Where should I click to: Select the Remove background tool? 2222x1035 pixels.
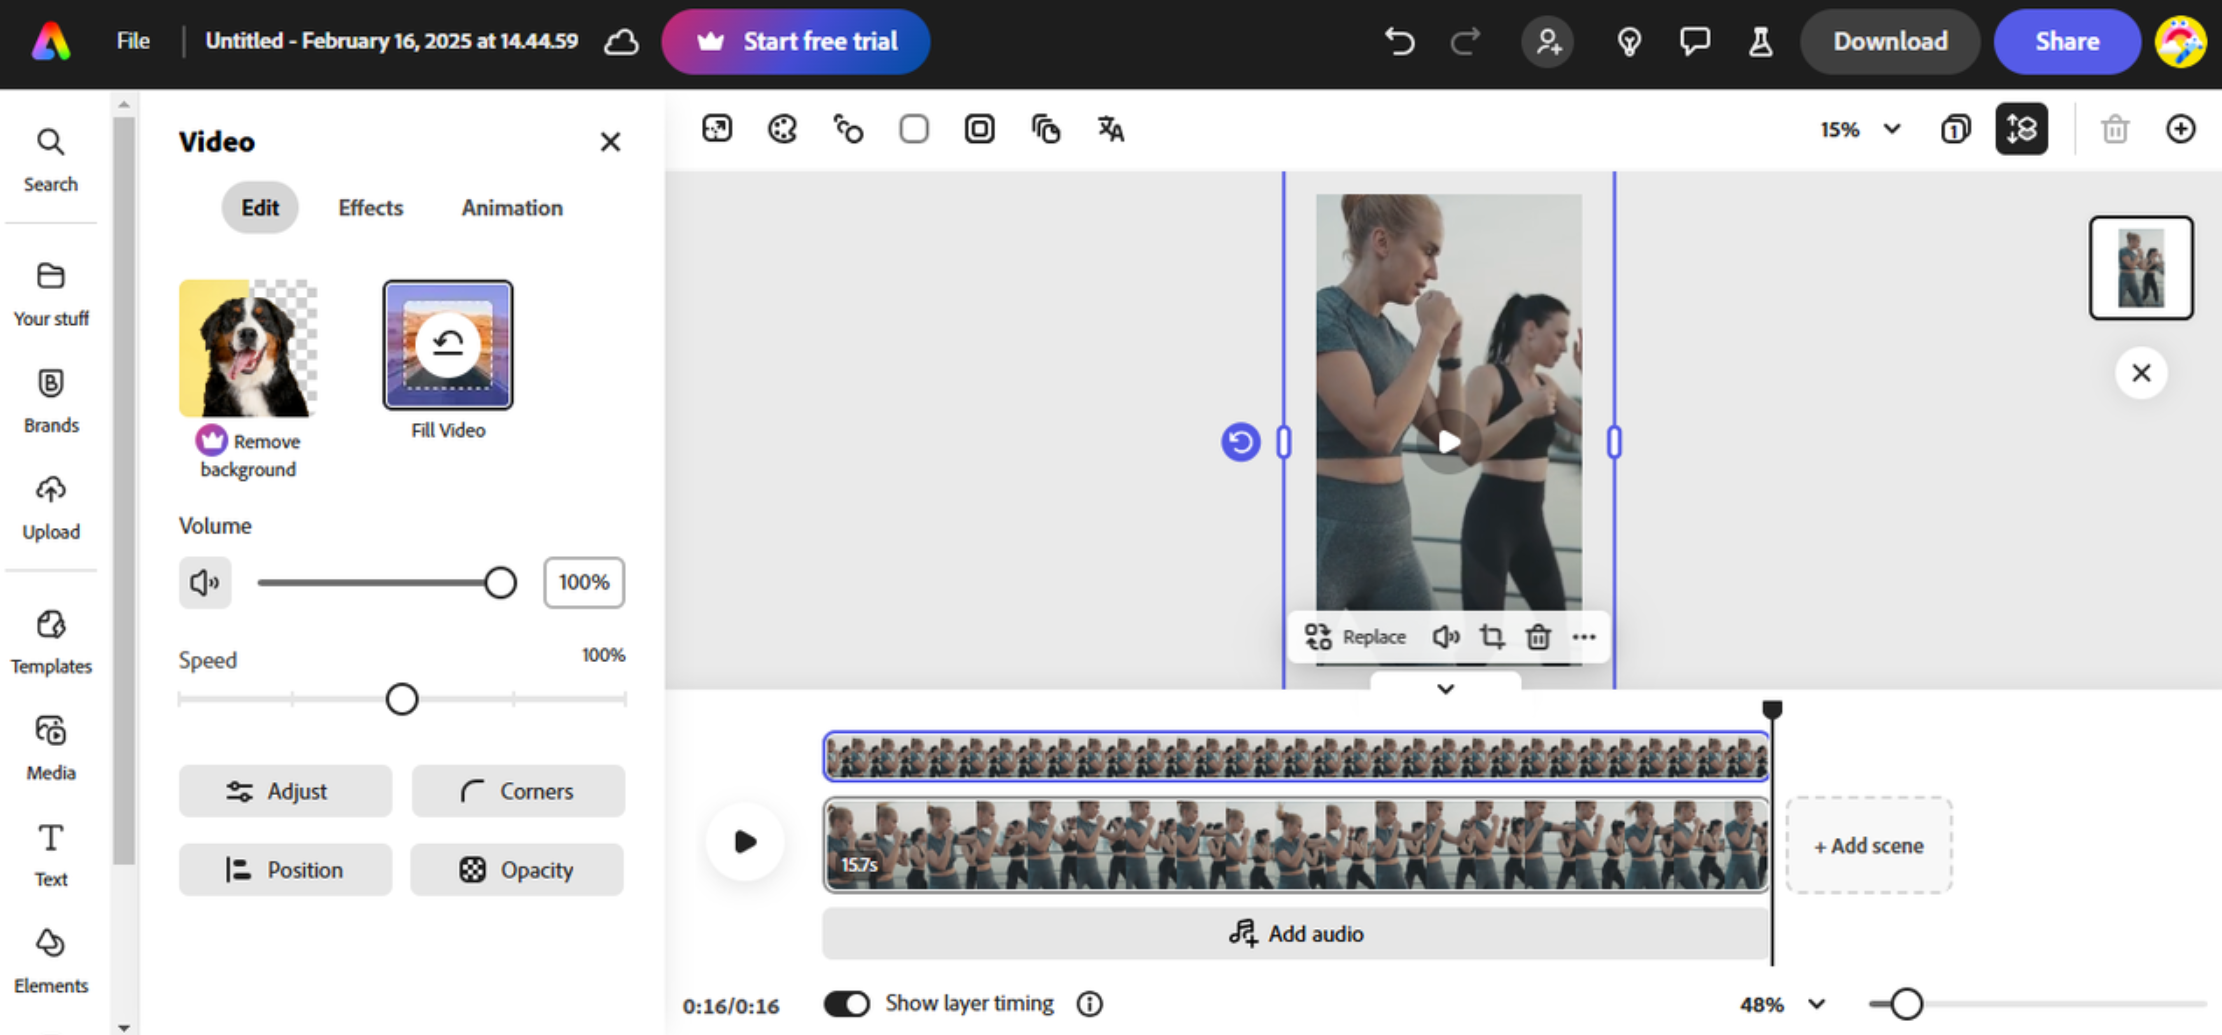(247, 348)
